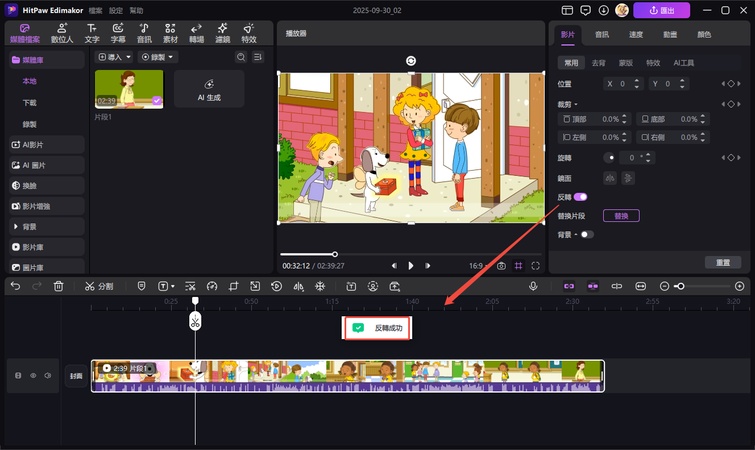The height and width of the screenshot is (450, 755).
Task: Open the microphone voice recording tool
Action: pyautogui.click(x=533, y=286)
